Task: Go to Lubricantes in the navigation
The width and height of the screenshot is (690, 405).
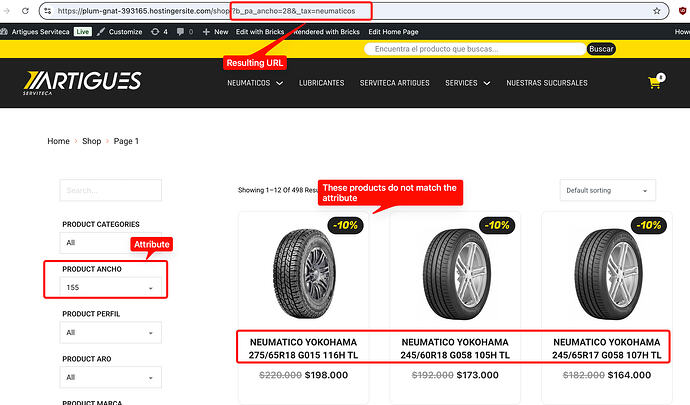Action: click(321, 82)
